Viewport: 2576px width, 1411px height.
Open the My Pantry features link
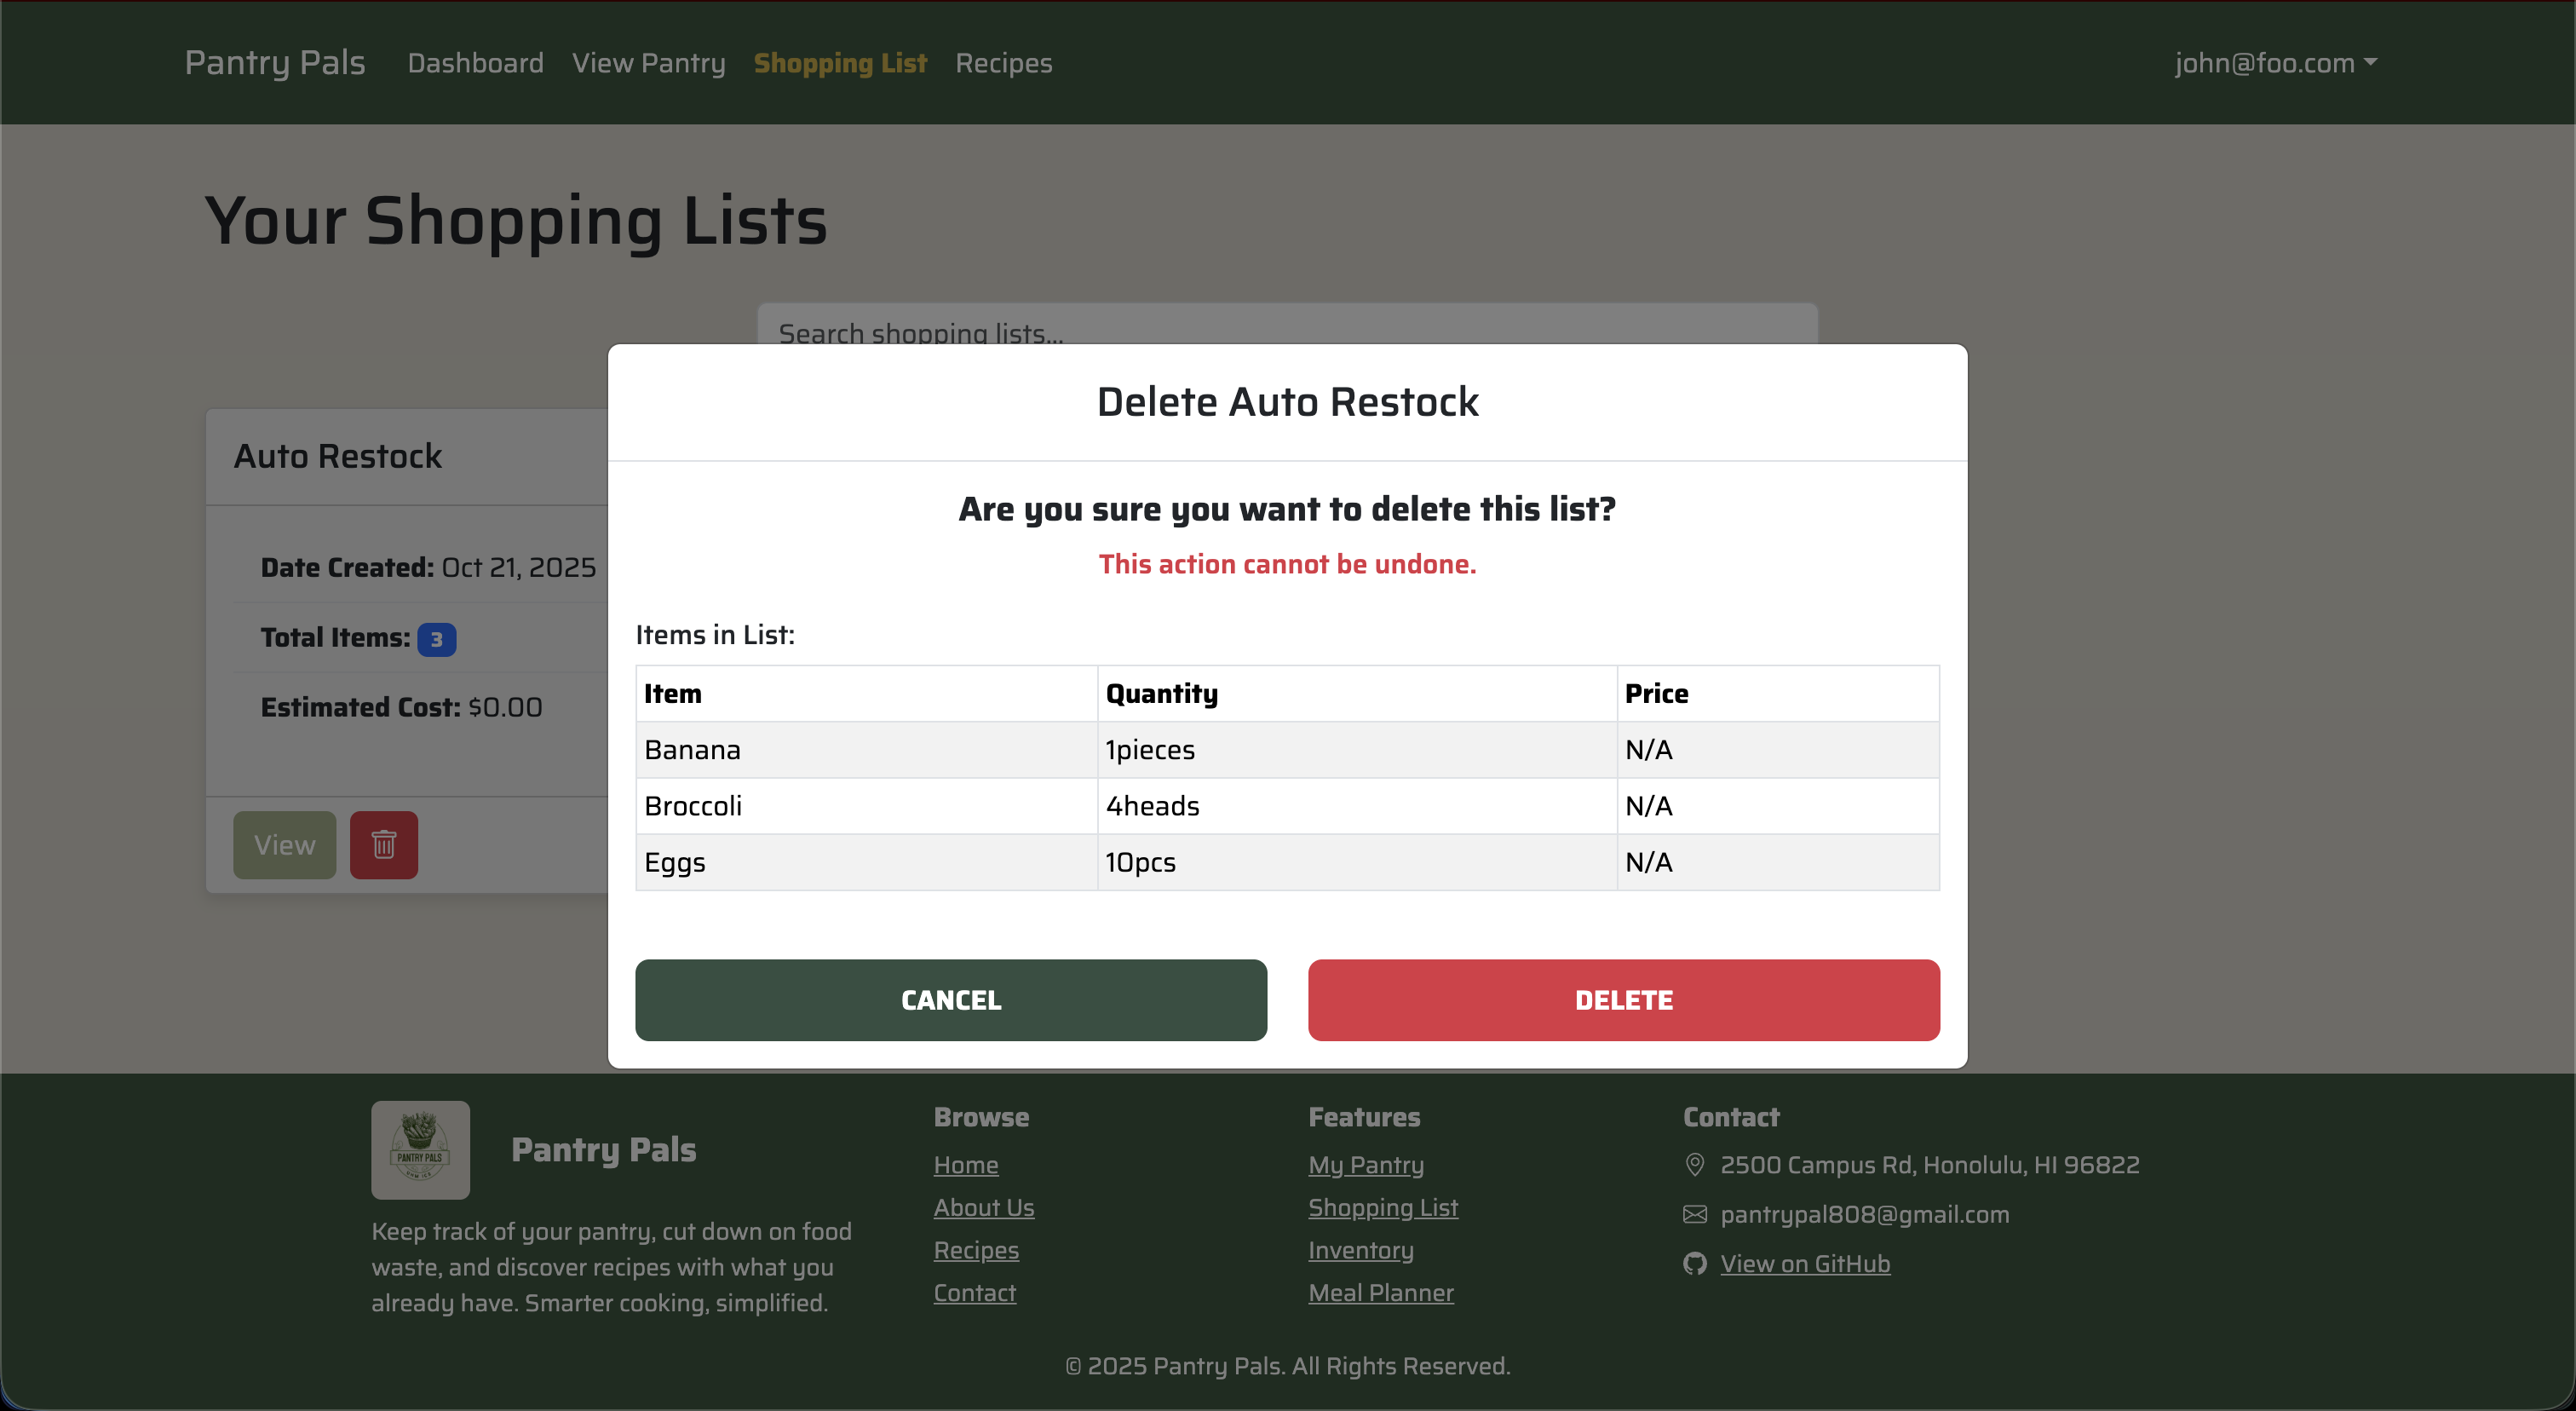[x=1366, y=1165]
